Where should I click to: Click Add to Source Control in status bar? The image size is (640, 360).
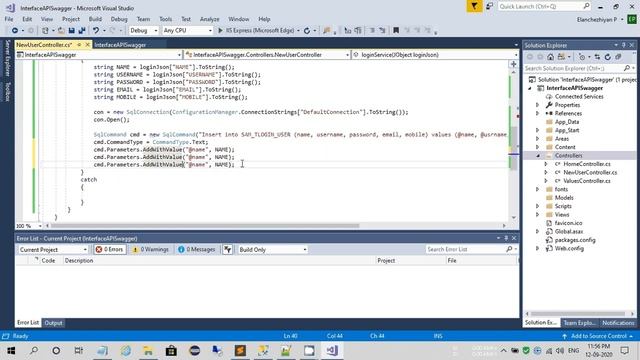click(598, 336)
